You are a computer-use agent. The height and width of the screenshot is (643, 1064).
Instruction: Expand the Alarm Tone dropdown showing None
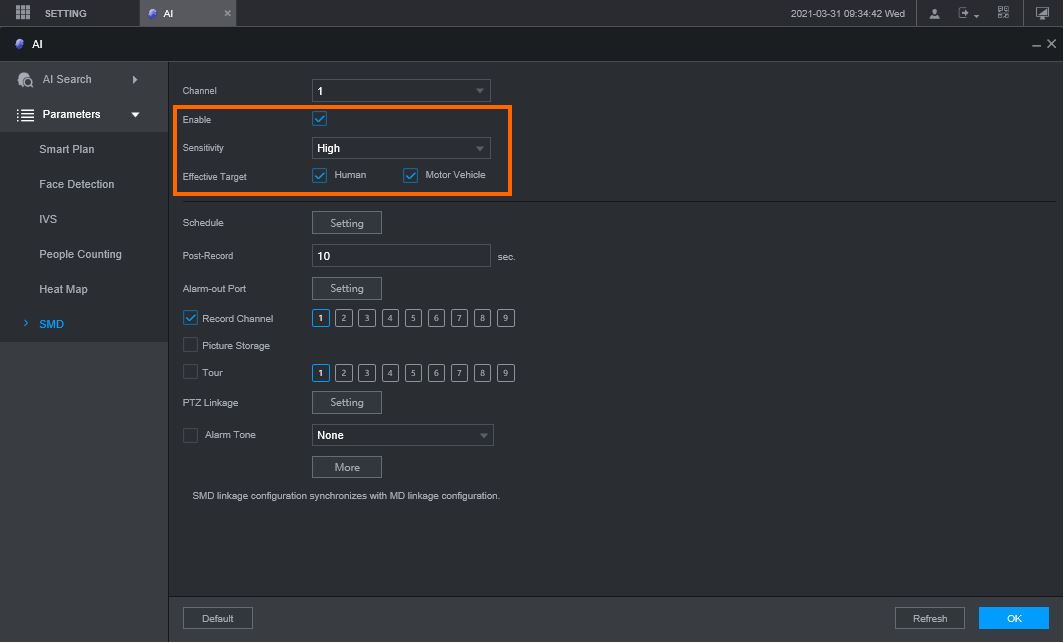402,435
